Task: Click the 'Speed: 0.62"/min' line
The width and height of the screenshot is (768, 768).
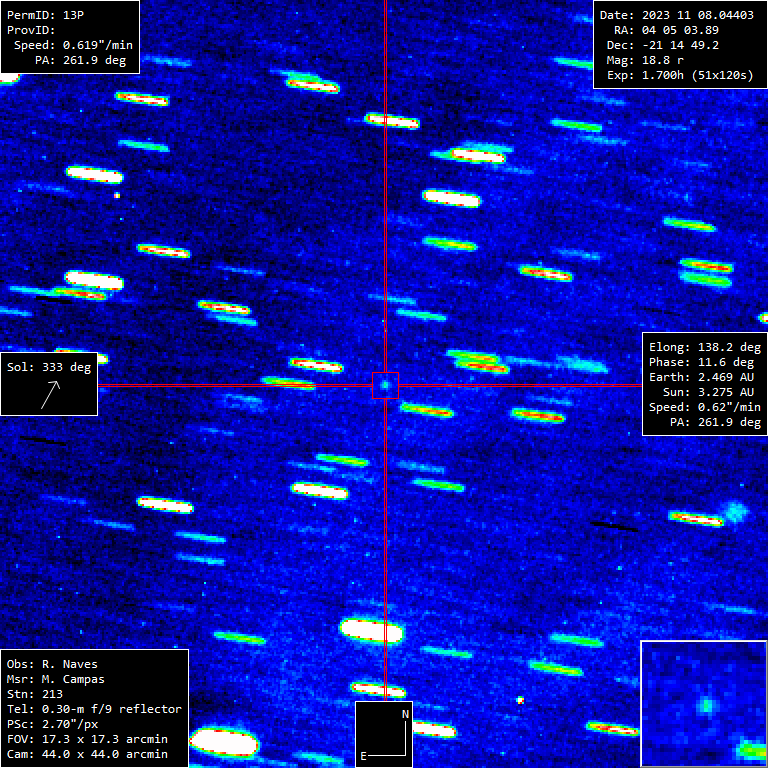Action: click(x=705, y=407)
